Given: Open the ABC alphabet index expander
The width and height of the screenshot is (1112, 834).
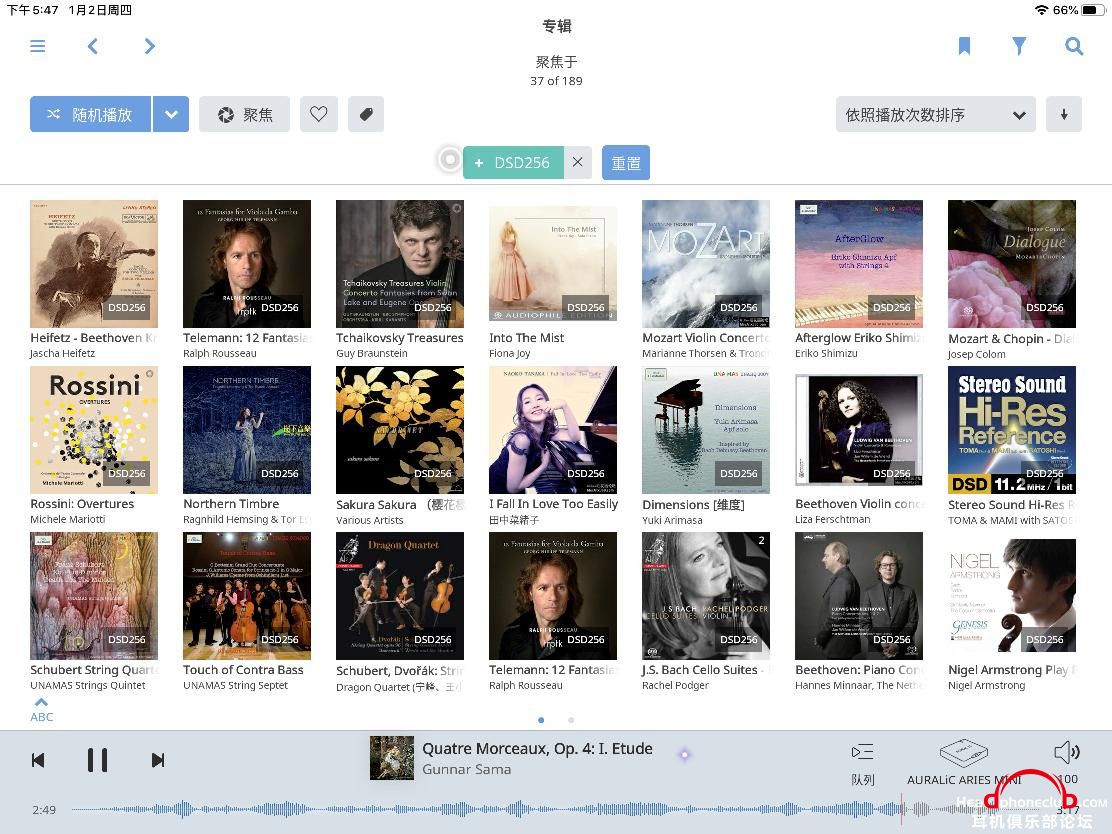Looking at the screenshot, I should [41, 709].
